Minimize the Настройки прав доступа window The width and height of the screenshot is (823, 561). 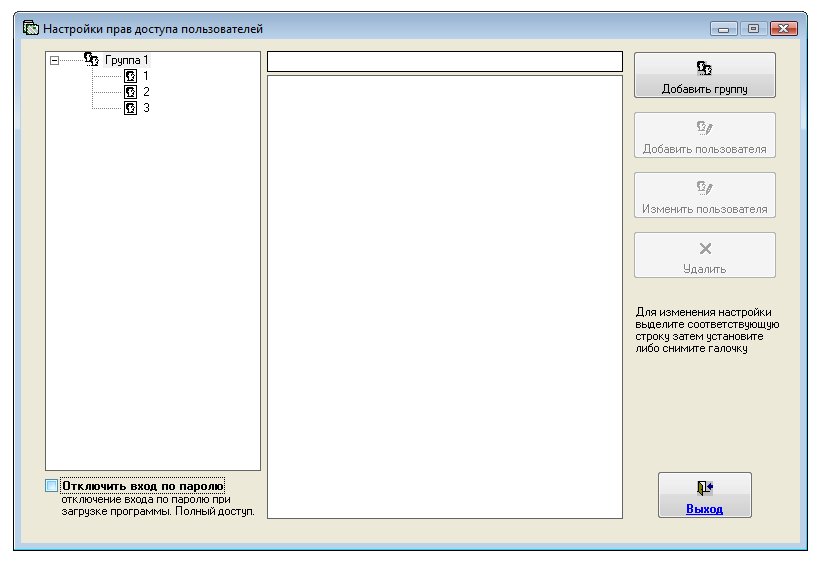point(724,28)
